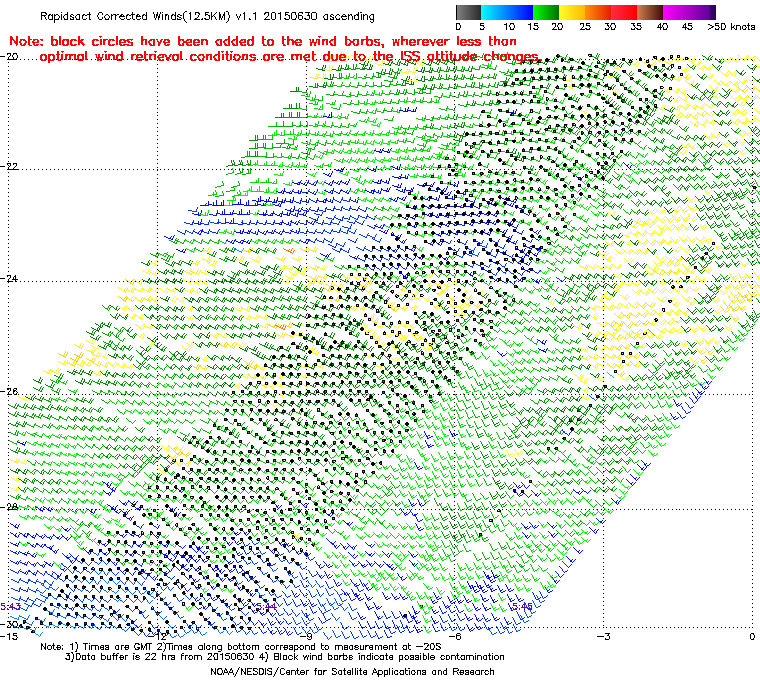Click the '-3' longitude axis label

(603, 636)
